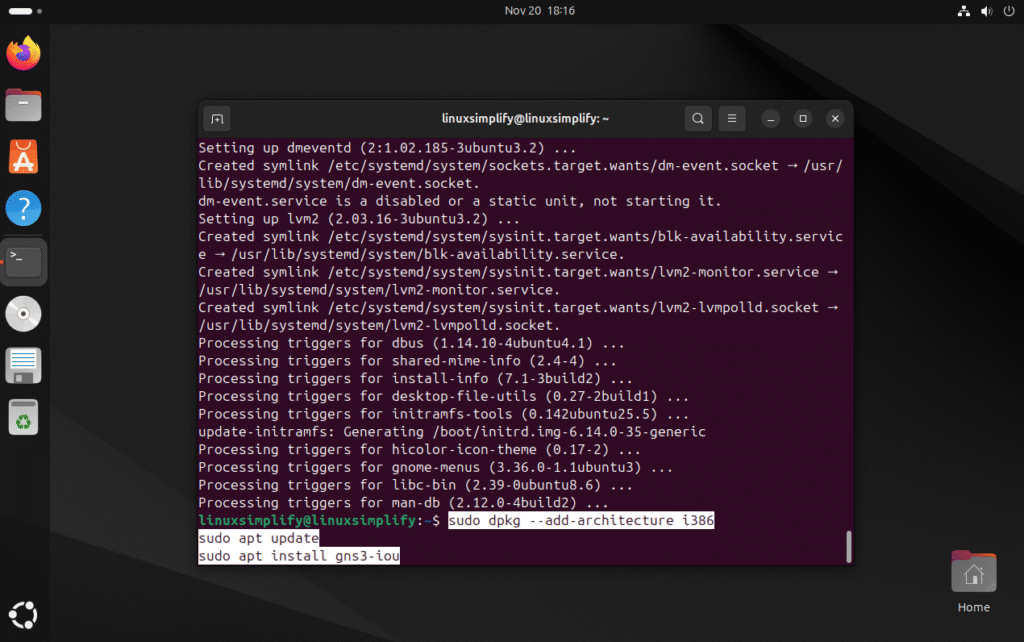Open audio settings via the speaker icon
1024x642 pixels.
coord(989,11)
